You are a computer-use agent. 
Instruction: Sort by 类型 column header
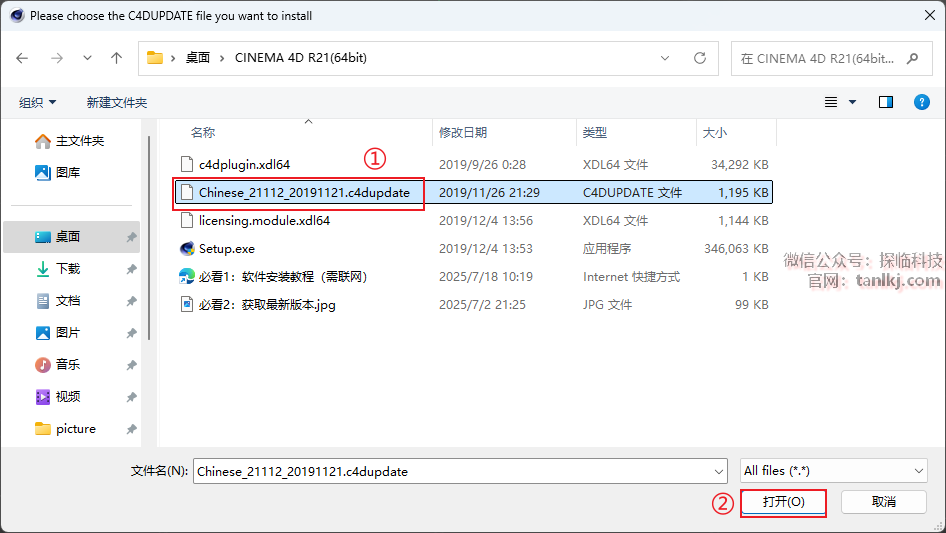tap(595, 133)
